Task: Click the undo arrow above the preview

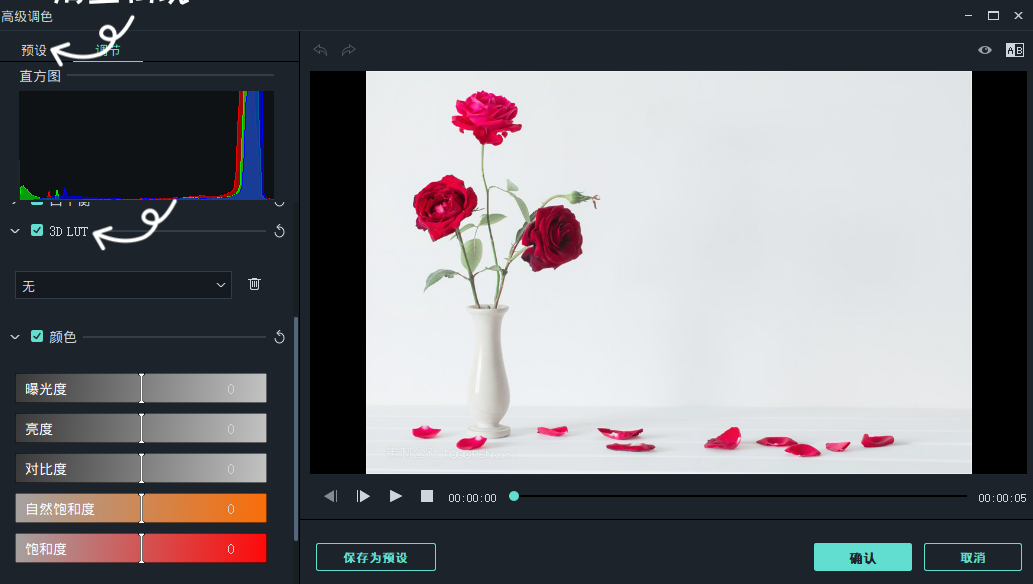Action: (319, 50)
